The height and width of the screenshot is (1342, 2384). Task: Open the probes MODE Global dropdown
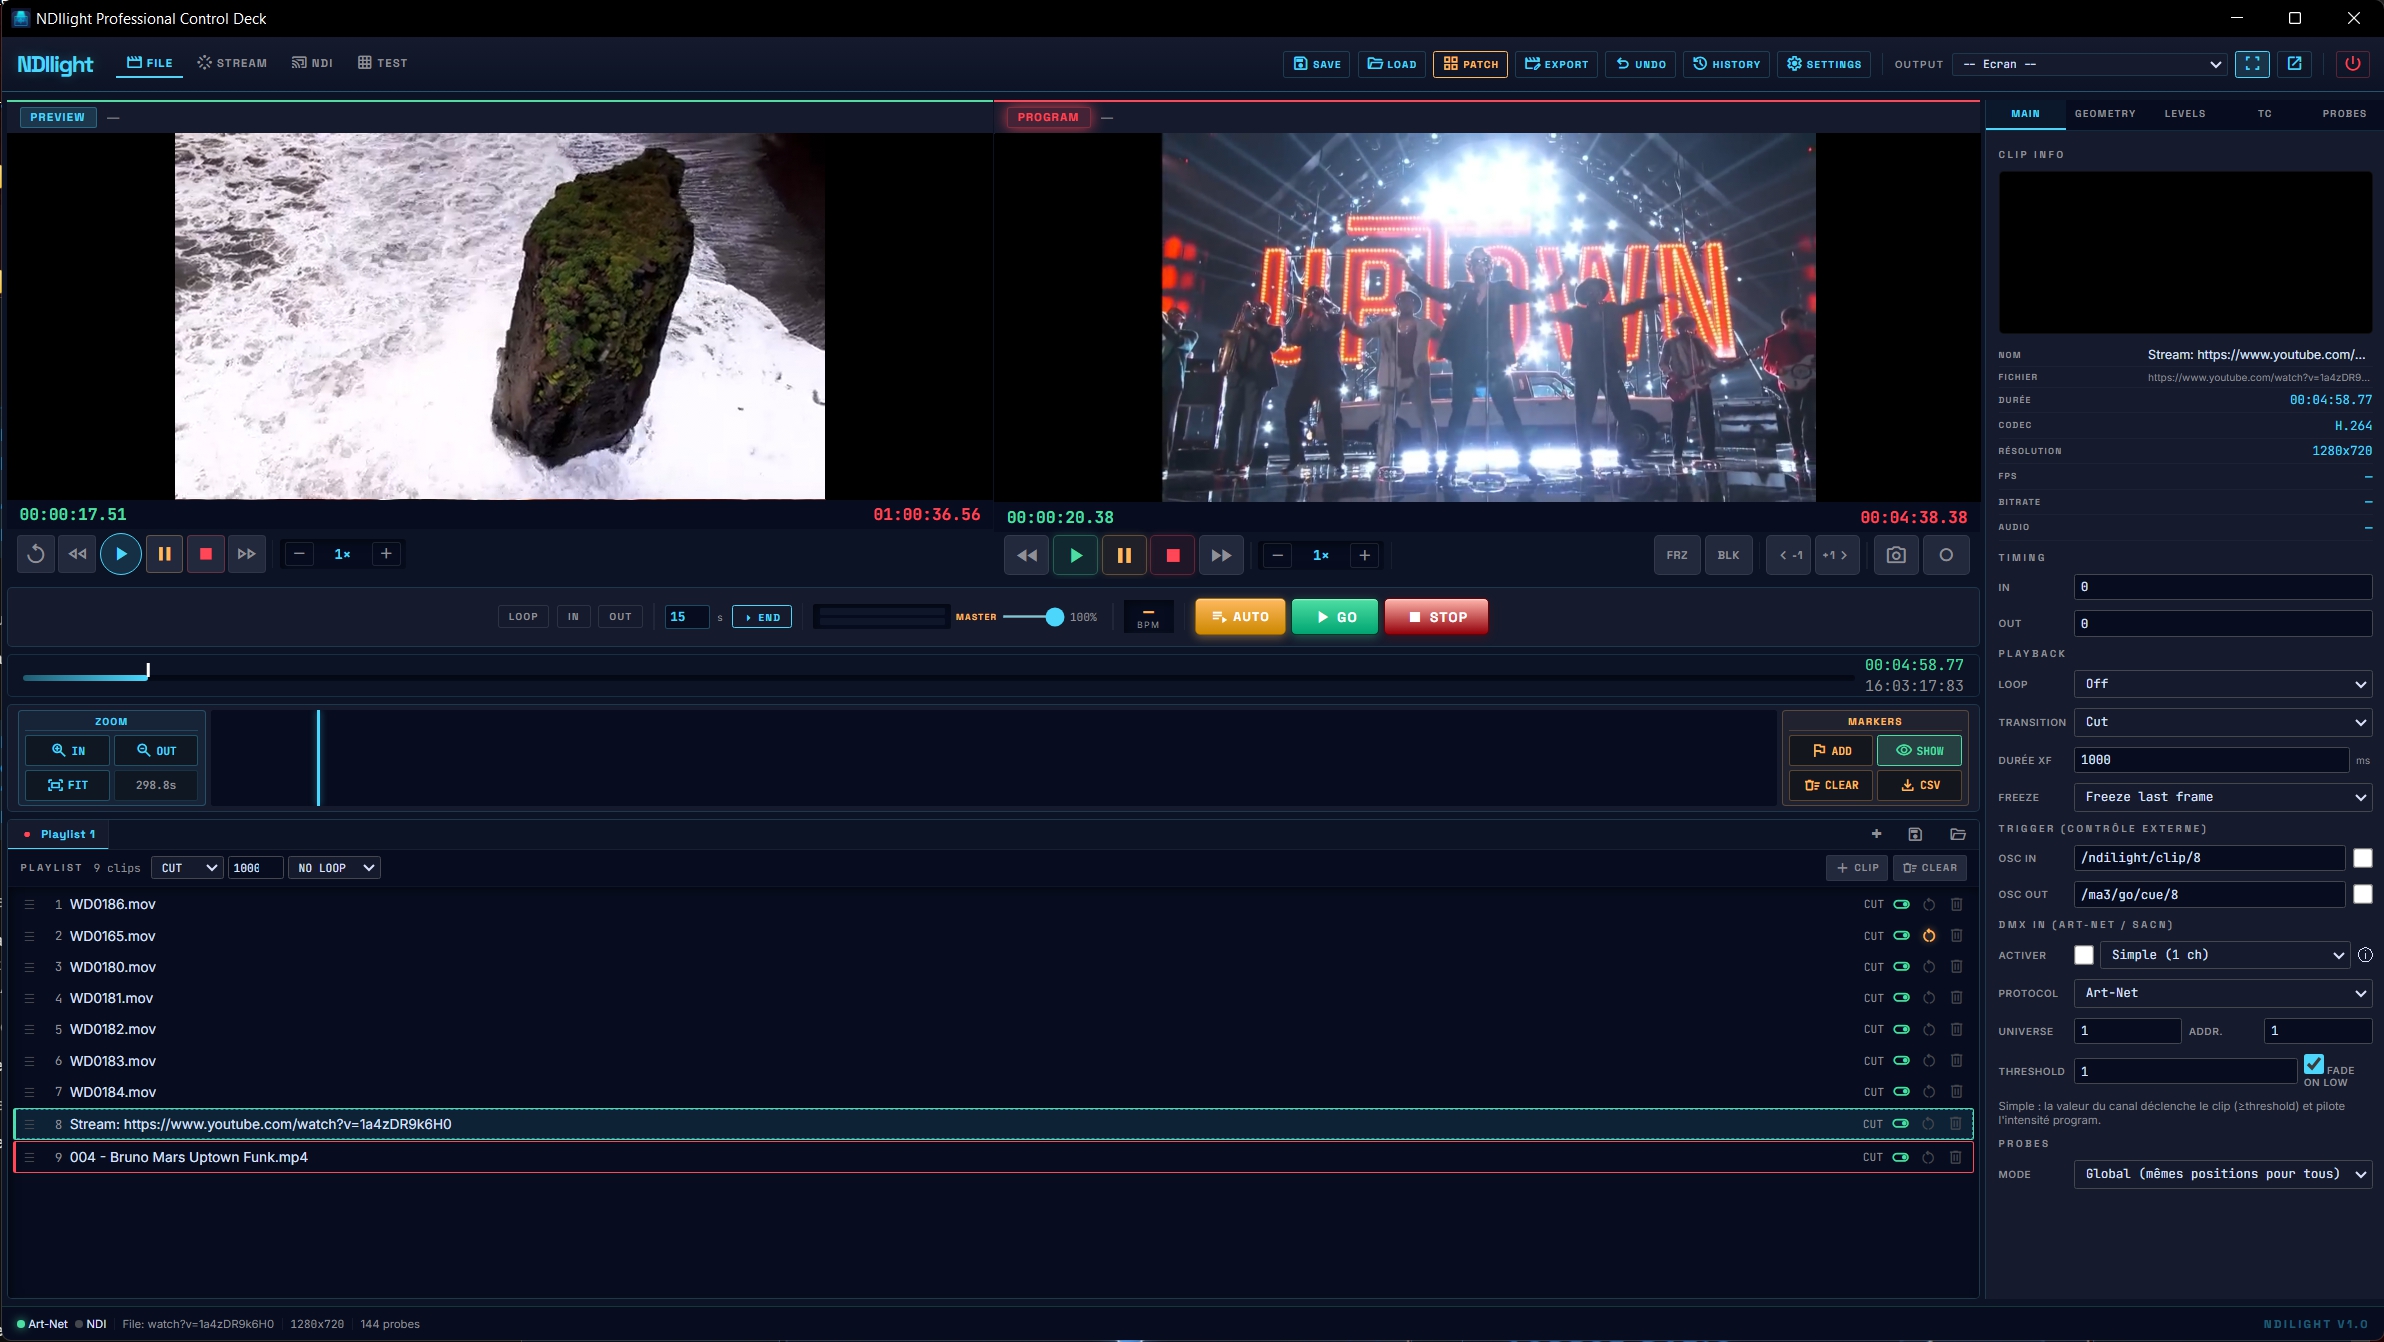(2223, 1174)
